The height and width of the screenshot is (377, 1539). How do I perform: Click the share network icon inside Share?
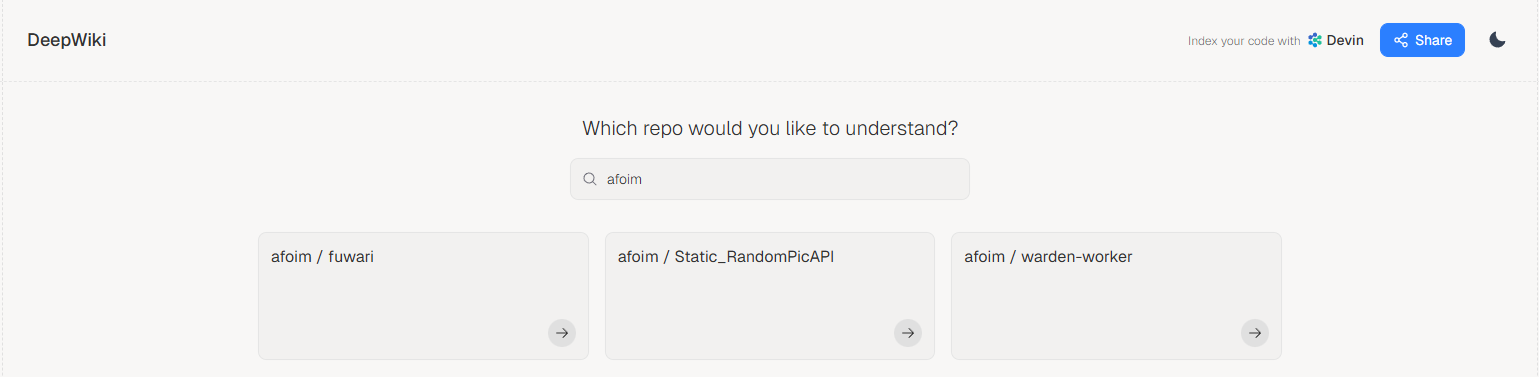tap(1401, 40)
